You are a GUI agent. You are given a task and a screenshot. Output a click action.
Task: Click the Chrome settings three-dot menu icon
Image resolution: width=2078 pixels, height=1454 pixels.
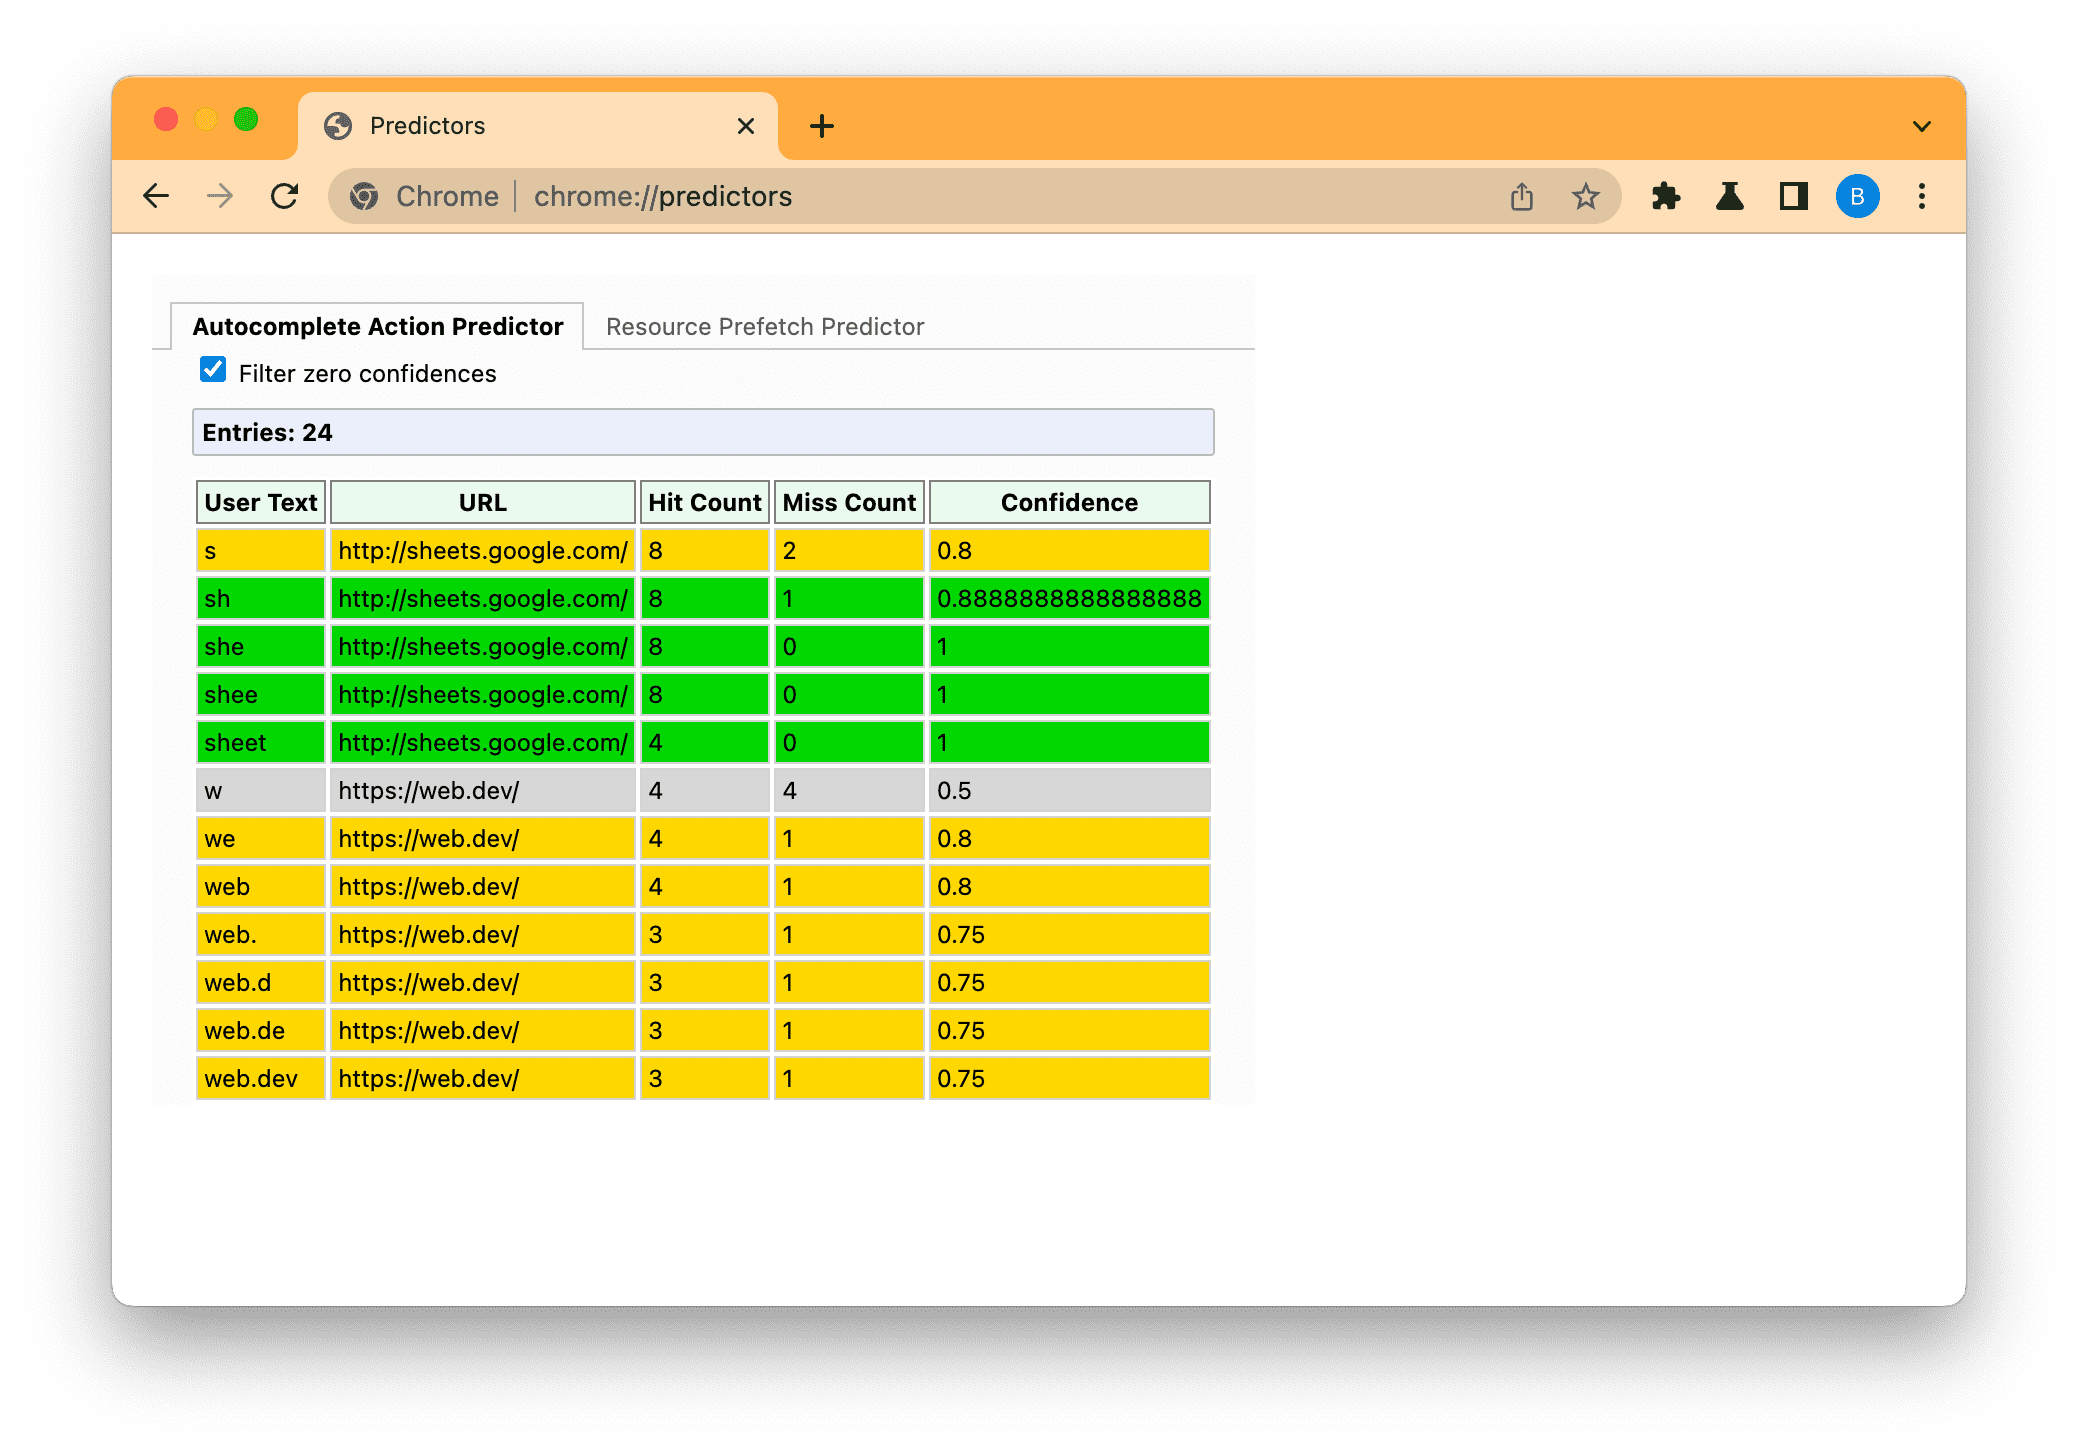pos(1925,196)
